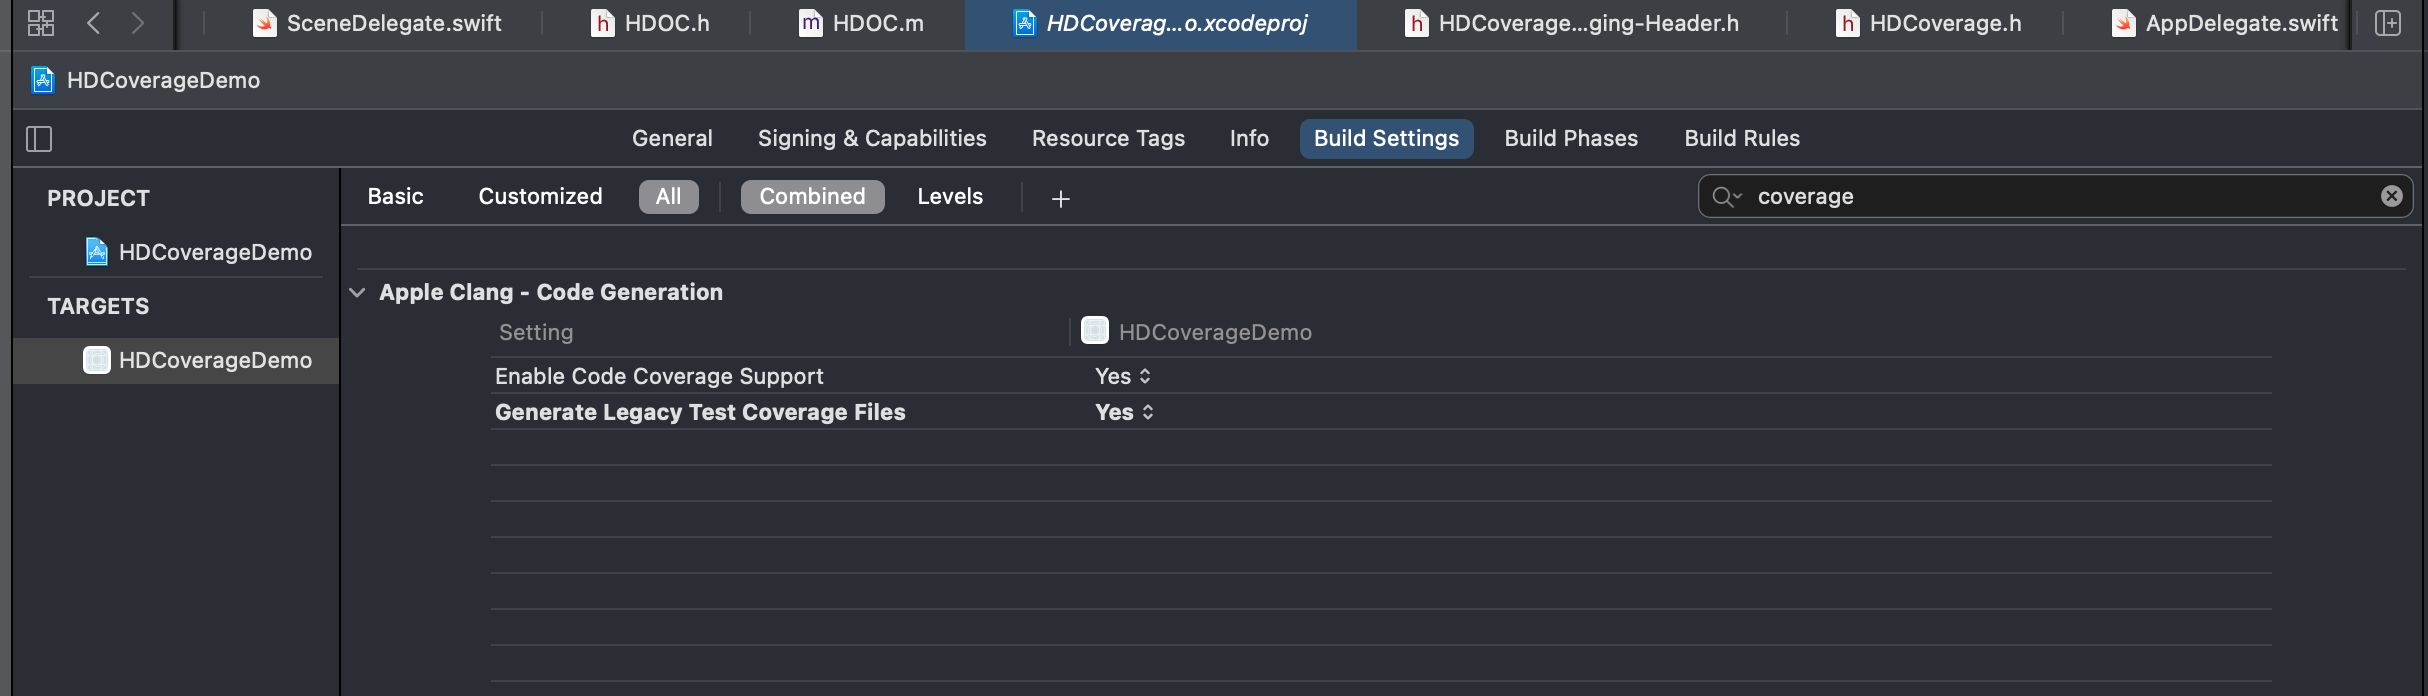This screenshot has width=2428, height=696.
Task: Click the HDCoverageDemo column header
Action: click(x=1197, y=332)
